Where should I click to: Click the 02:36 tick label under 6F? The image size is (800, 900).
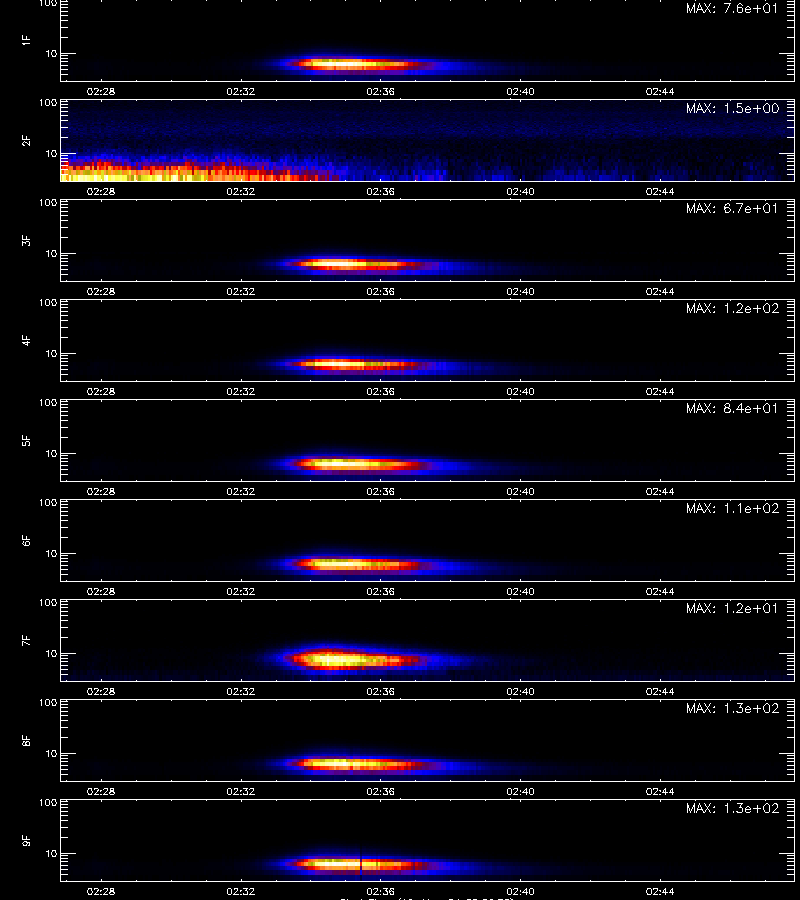[380, 591]
